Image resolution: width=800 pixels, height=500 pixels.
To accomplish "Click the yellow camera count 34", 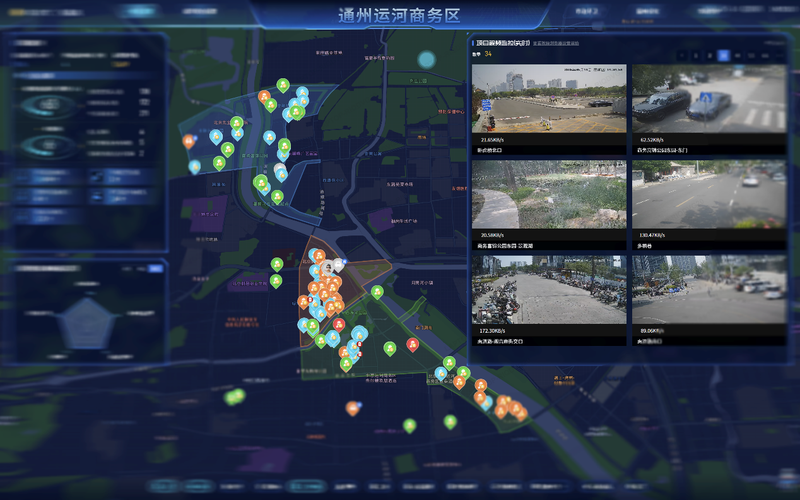I will pyautogui.click(x=488, y=54).
